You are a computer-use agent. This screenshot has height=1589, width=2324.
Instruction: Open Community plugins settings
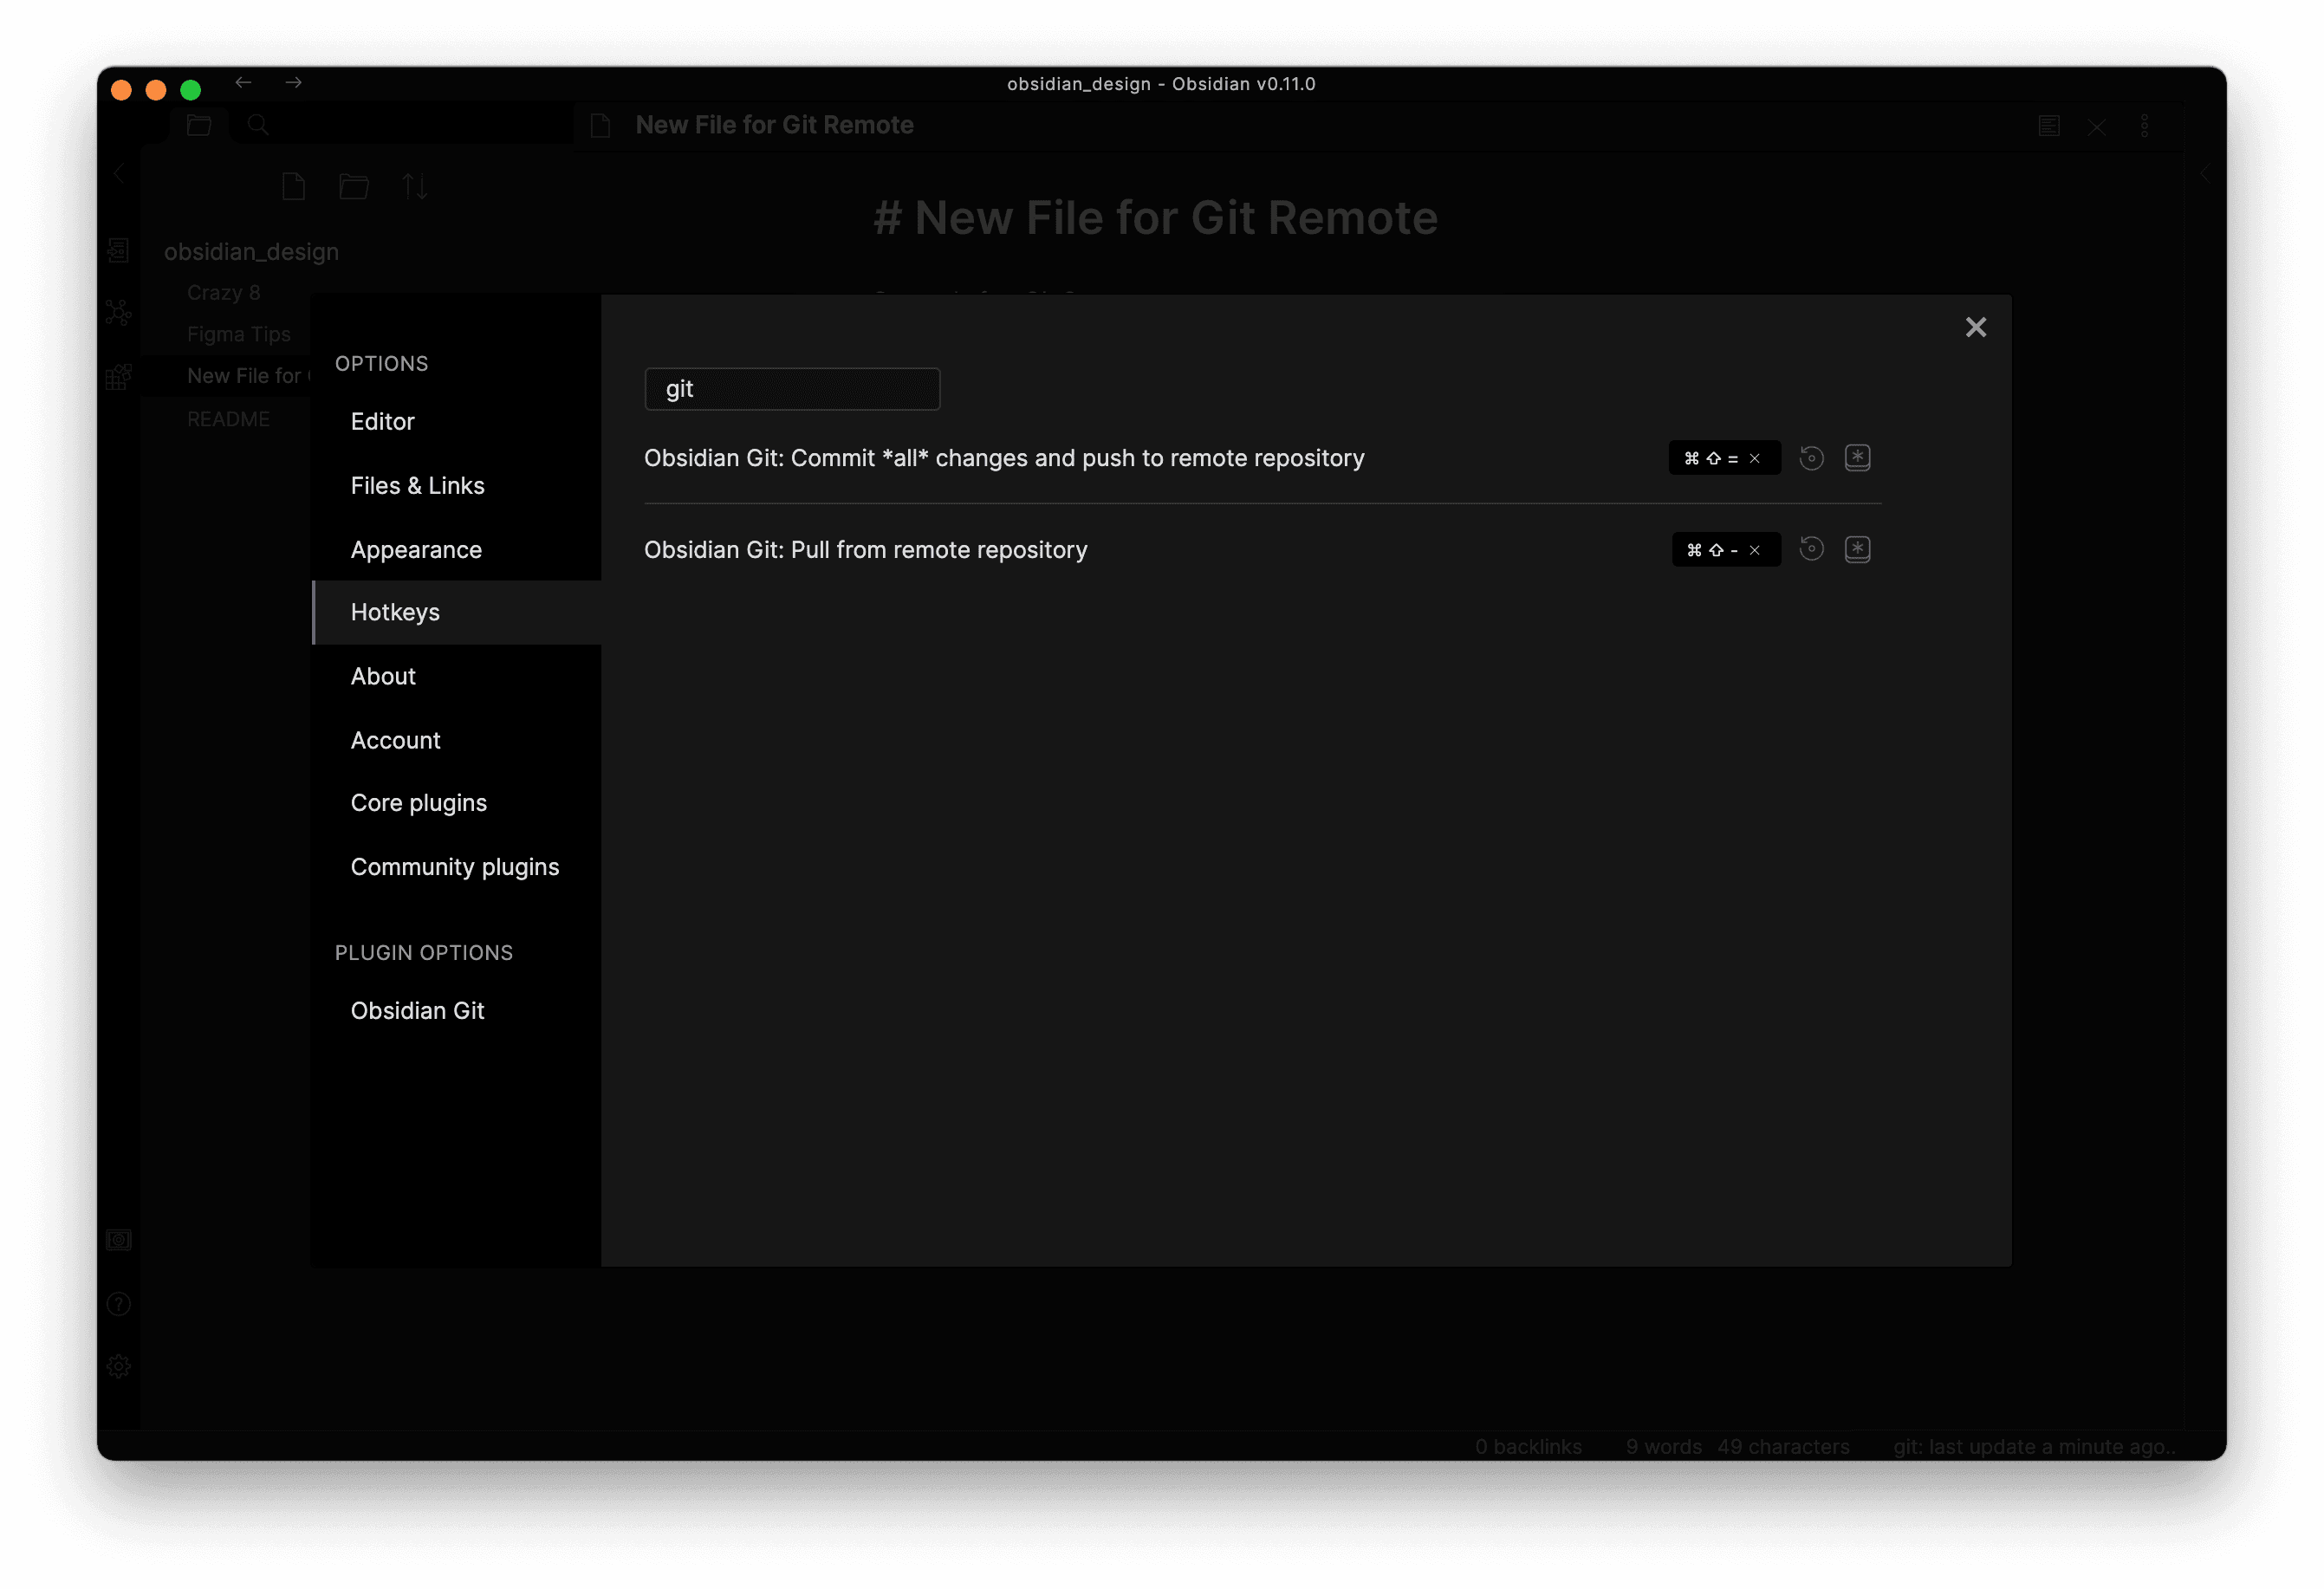(454, 867)
